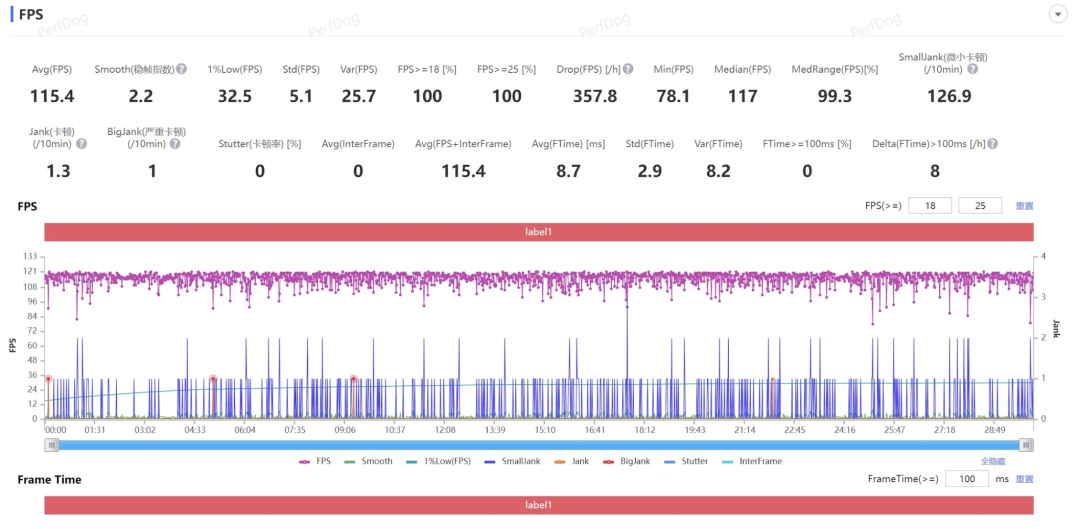
Task: Click the left handle of time range slider
Action: tap(52, 446)
